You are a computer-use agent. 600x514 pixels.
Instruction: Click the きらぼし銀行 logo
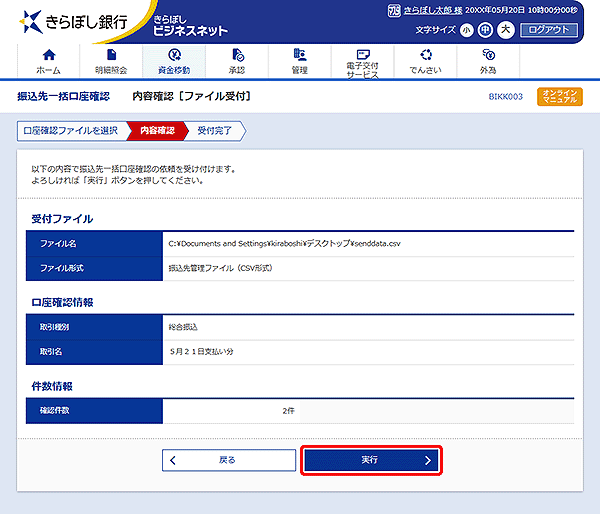click(x=73, y=21)
